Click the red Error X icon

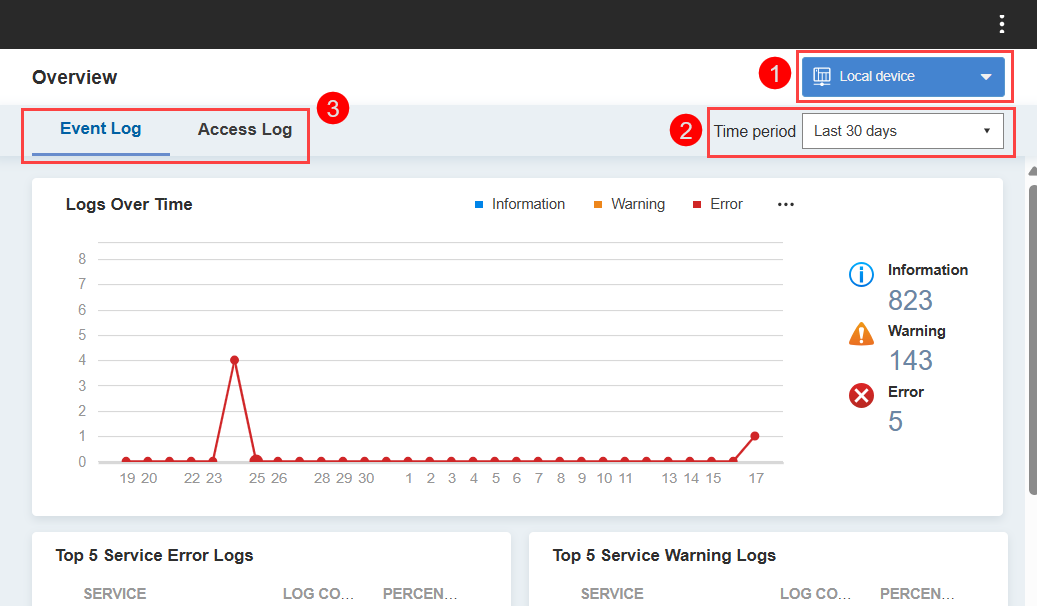(x=861, y=396)
